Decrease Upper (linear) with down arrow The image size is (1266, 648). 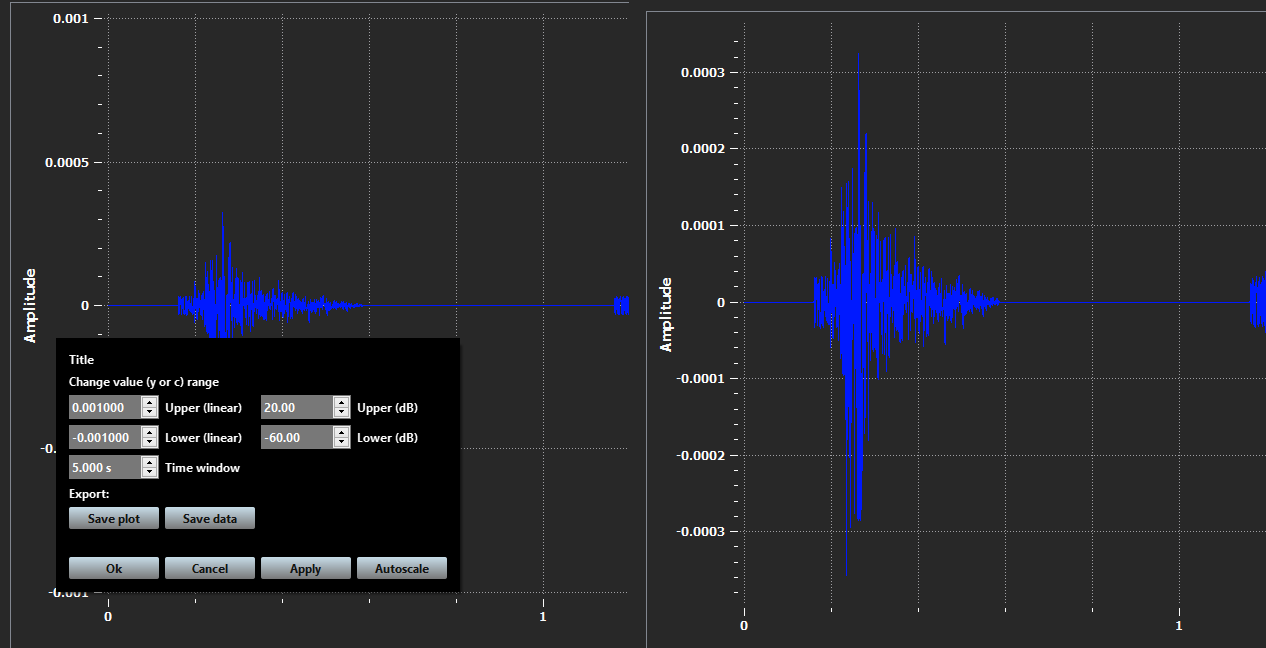(x=150, y=413)
